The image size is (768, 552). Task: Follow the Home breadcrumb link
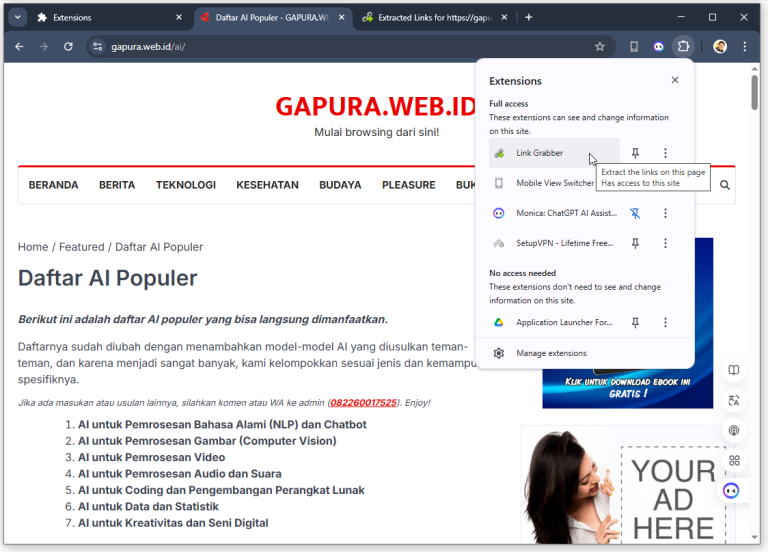click(x=33, y=247)
